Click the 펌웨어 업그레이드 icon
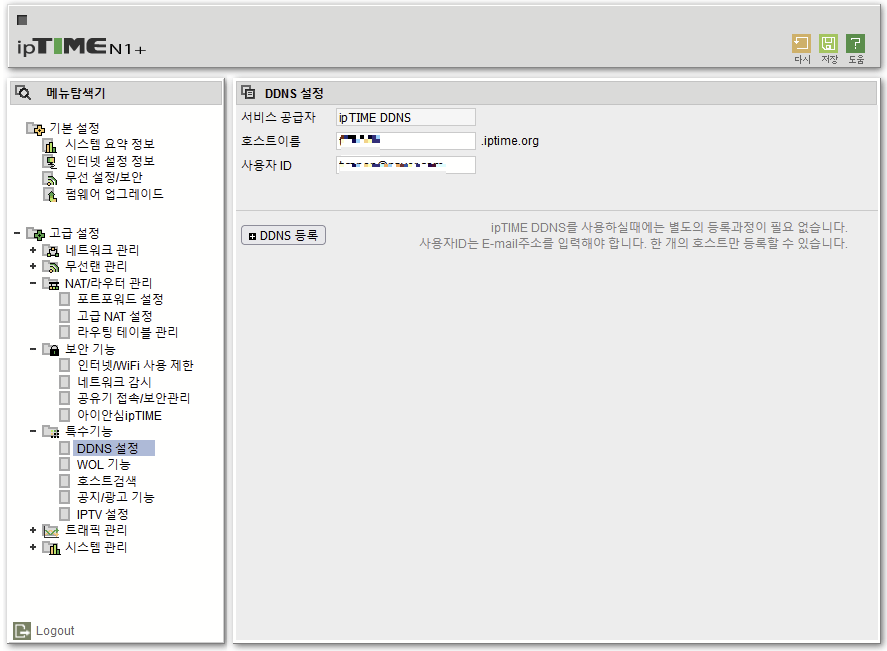Screen dimensions: 887x651 pos(50,195)
